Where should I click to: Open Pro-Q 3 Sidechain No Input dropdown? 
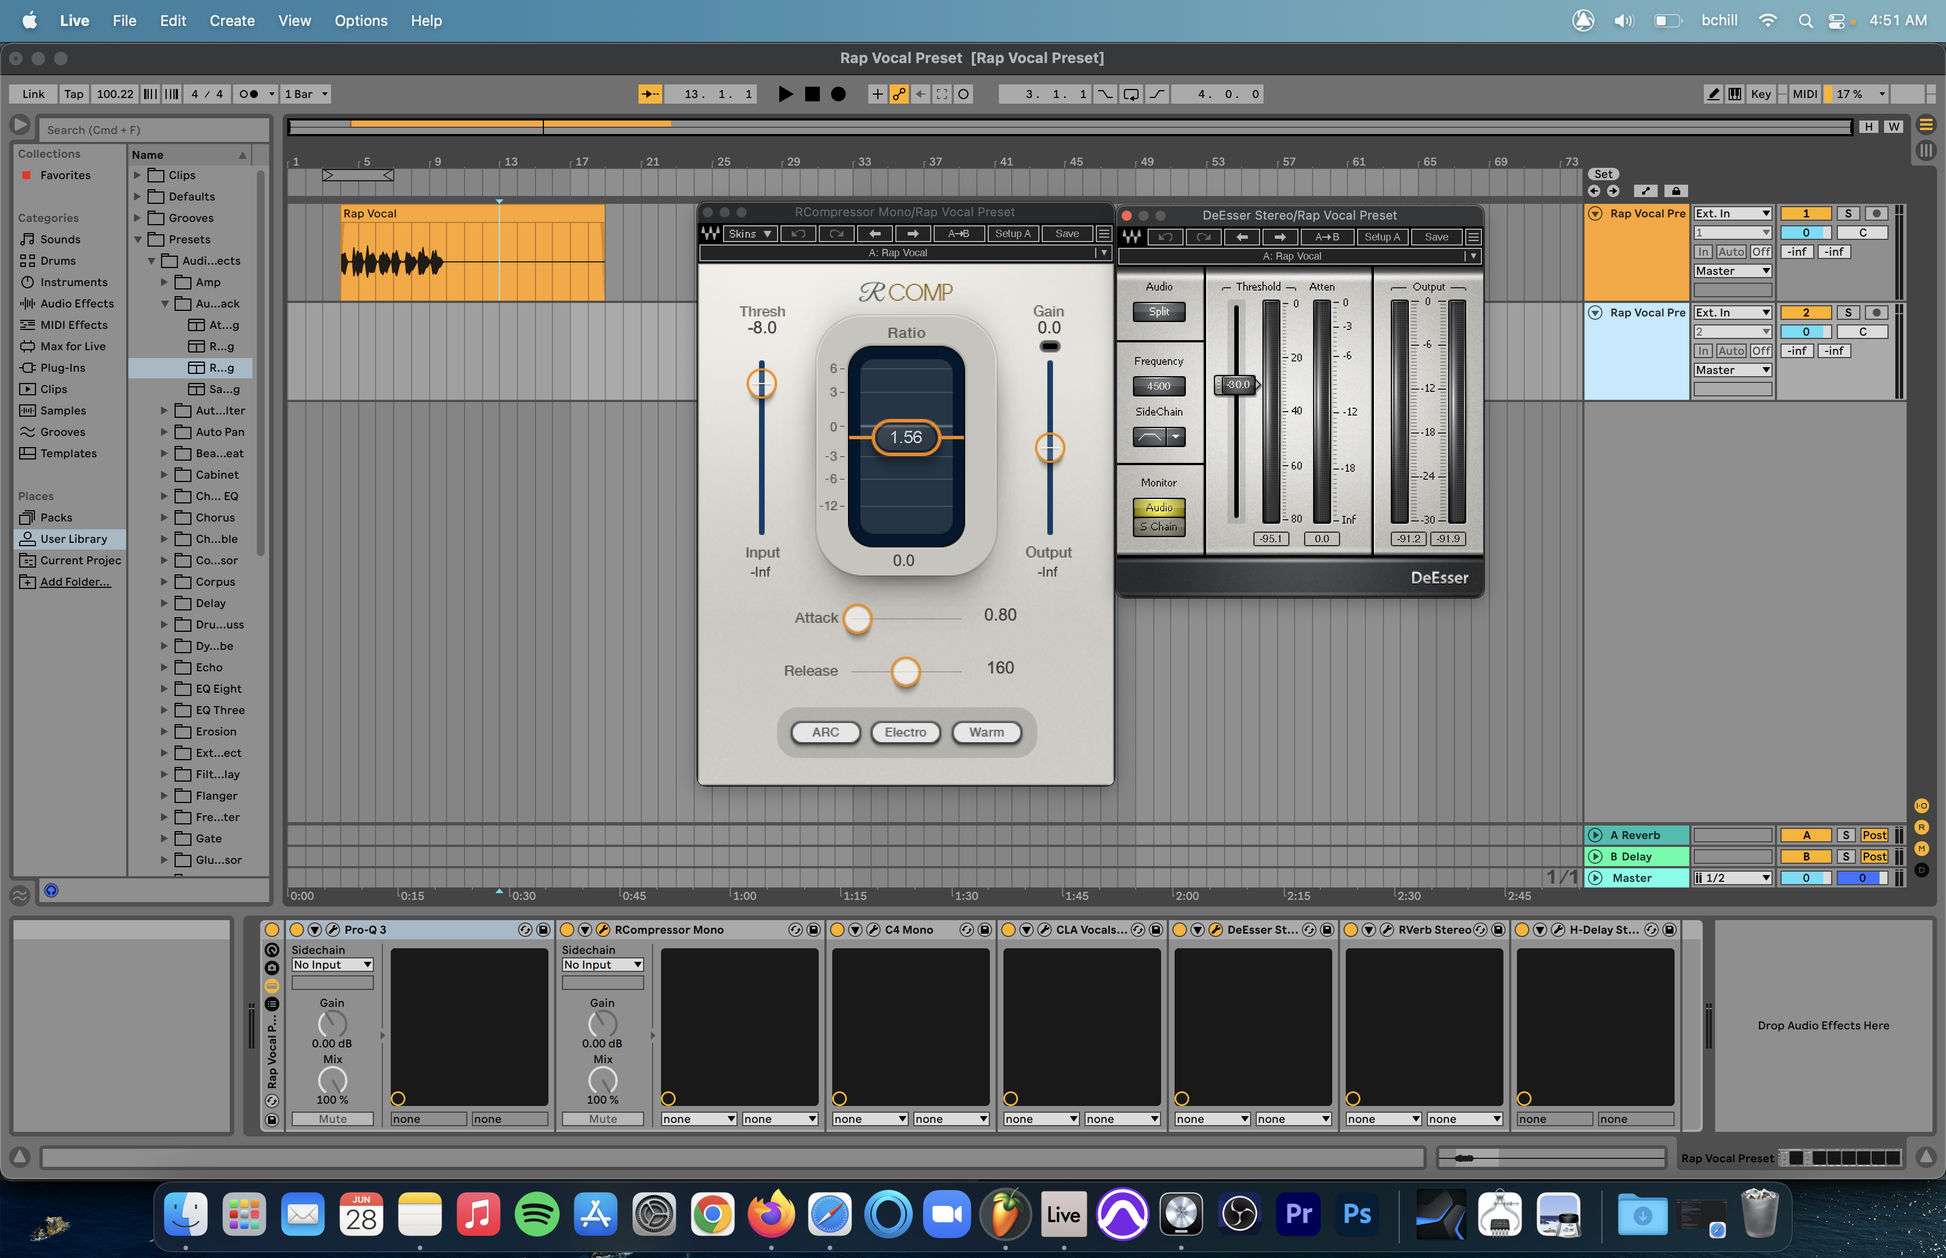[x=332, y=965]
